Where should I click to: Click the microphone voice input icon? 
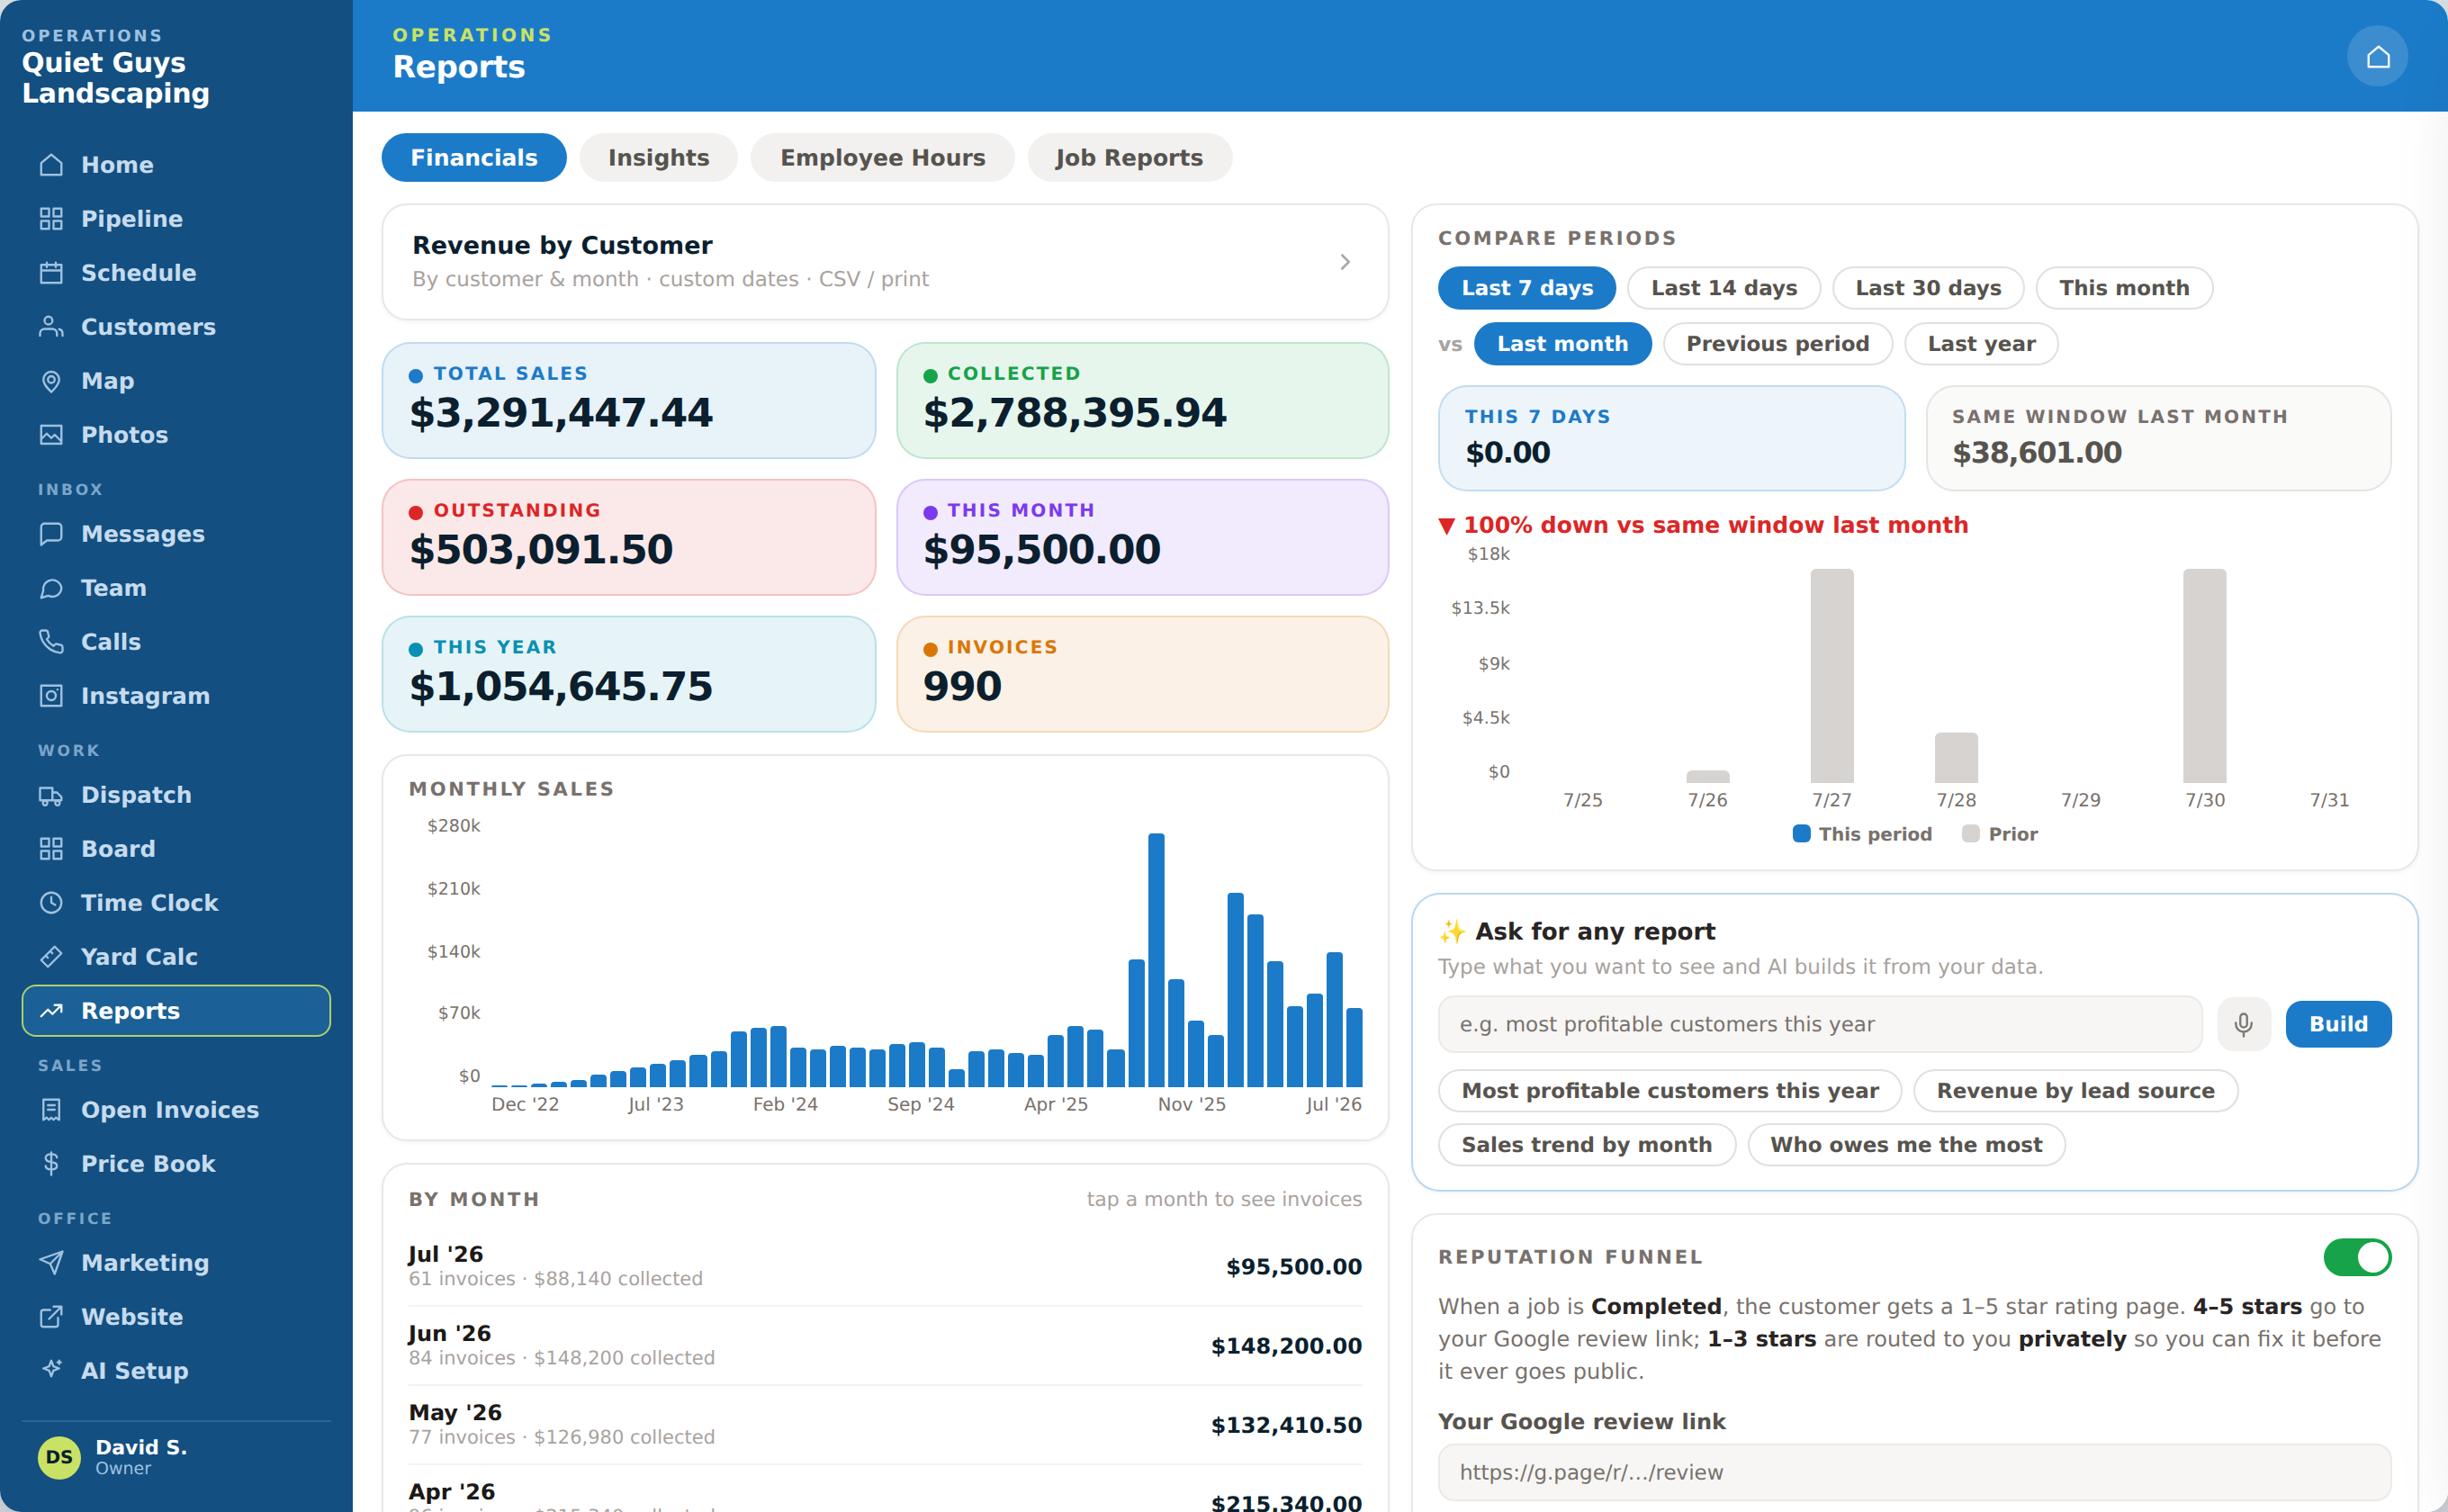[x=2243, y=1024]
